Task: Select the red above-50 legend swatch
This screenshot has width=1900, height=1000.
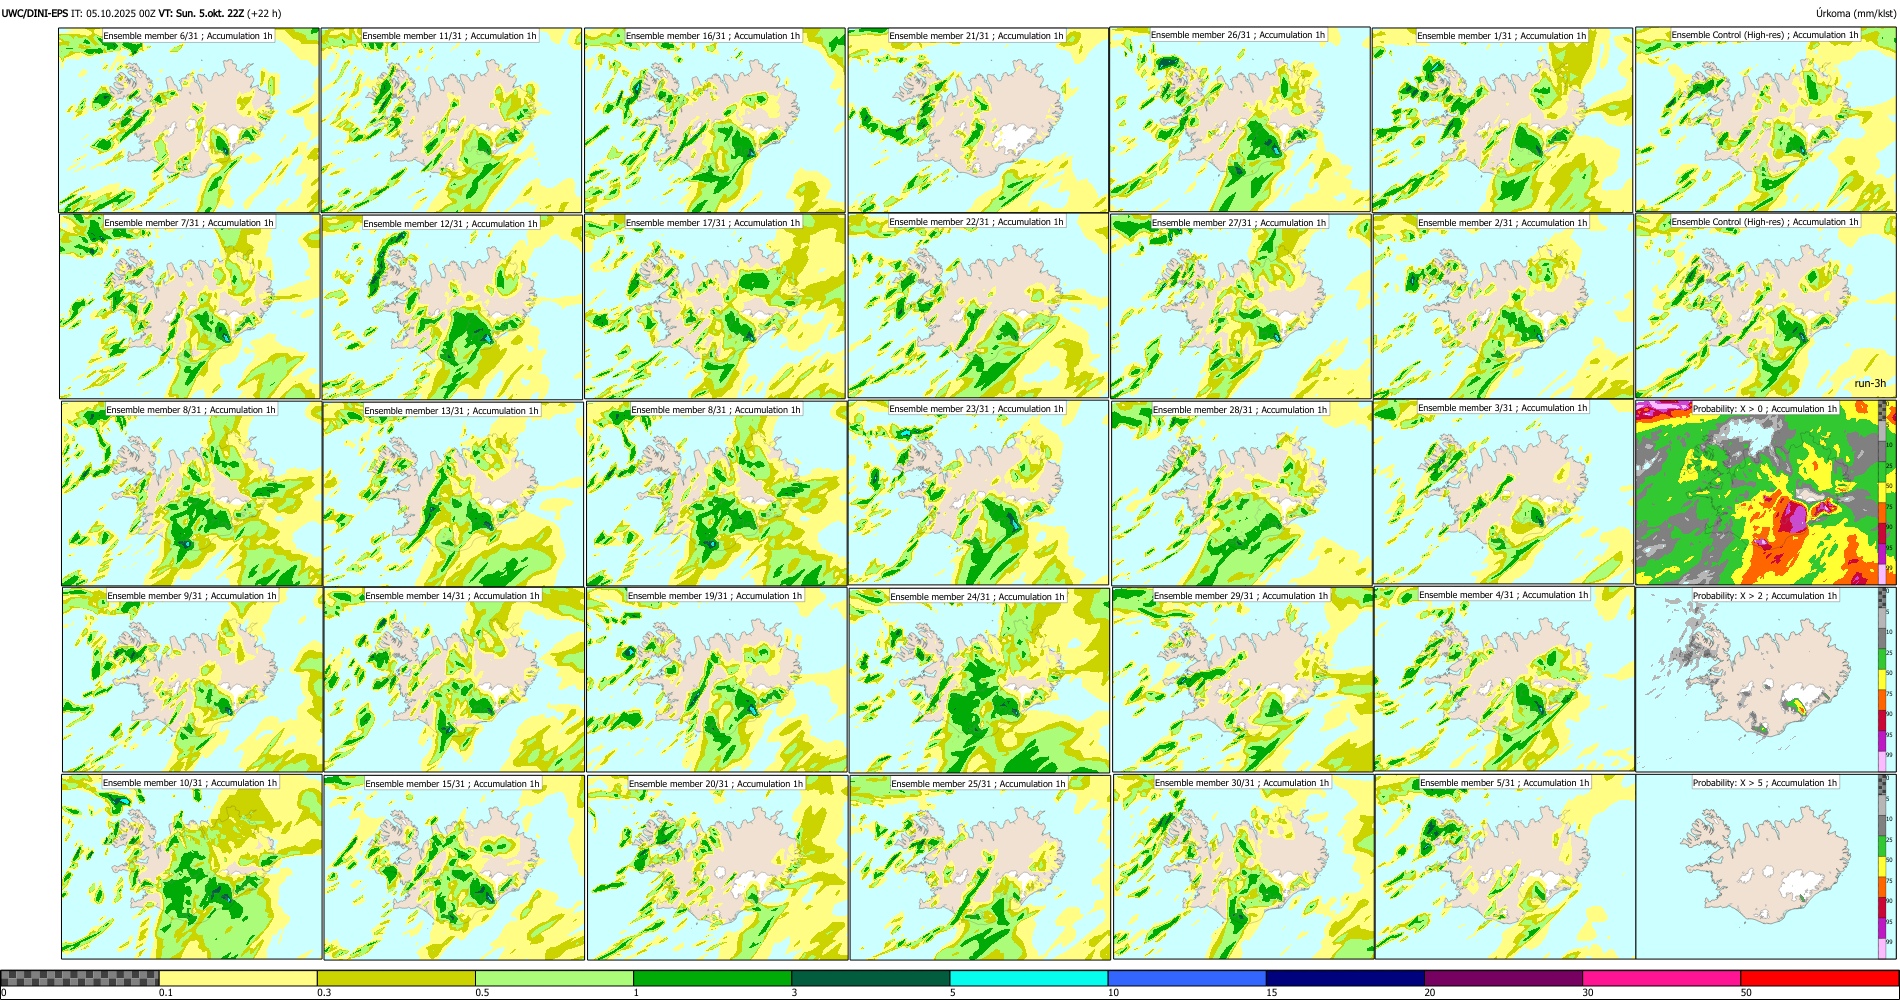Action: tap(1819, 978)
